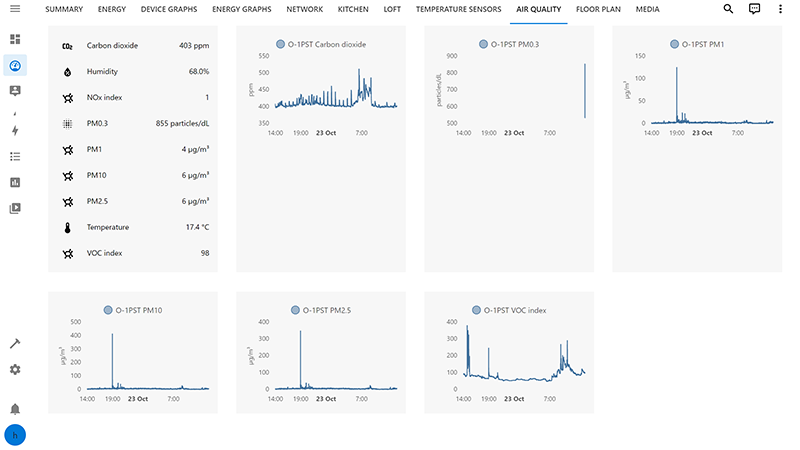Open the Notifications bell
The image size is (800, 450).
[15, 409]
